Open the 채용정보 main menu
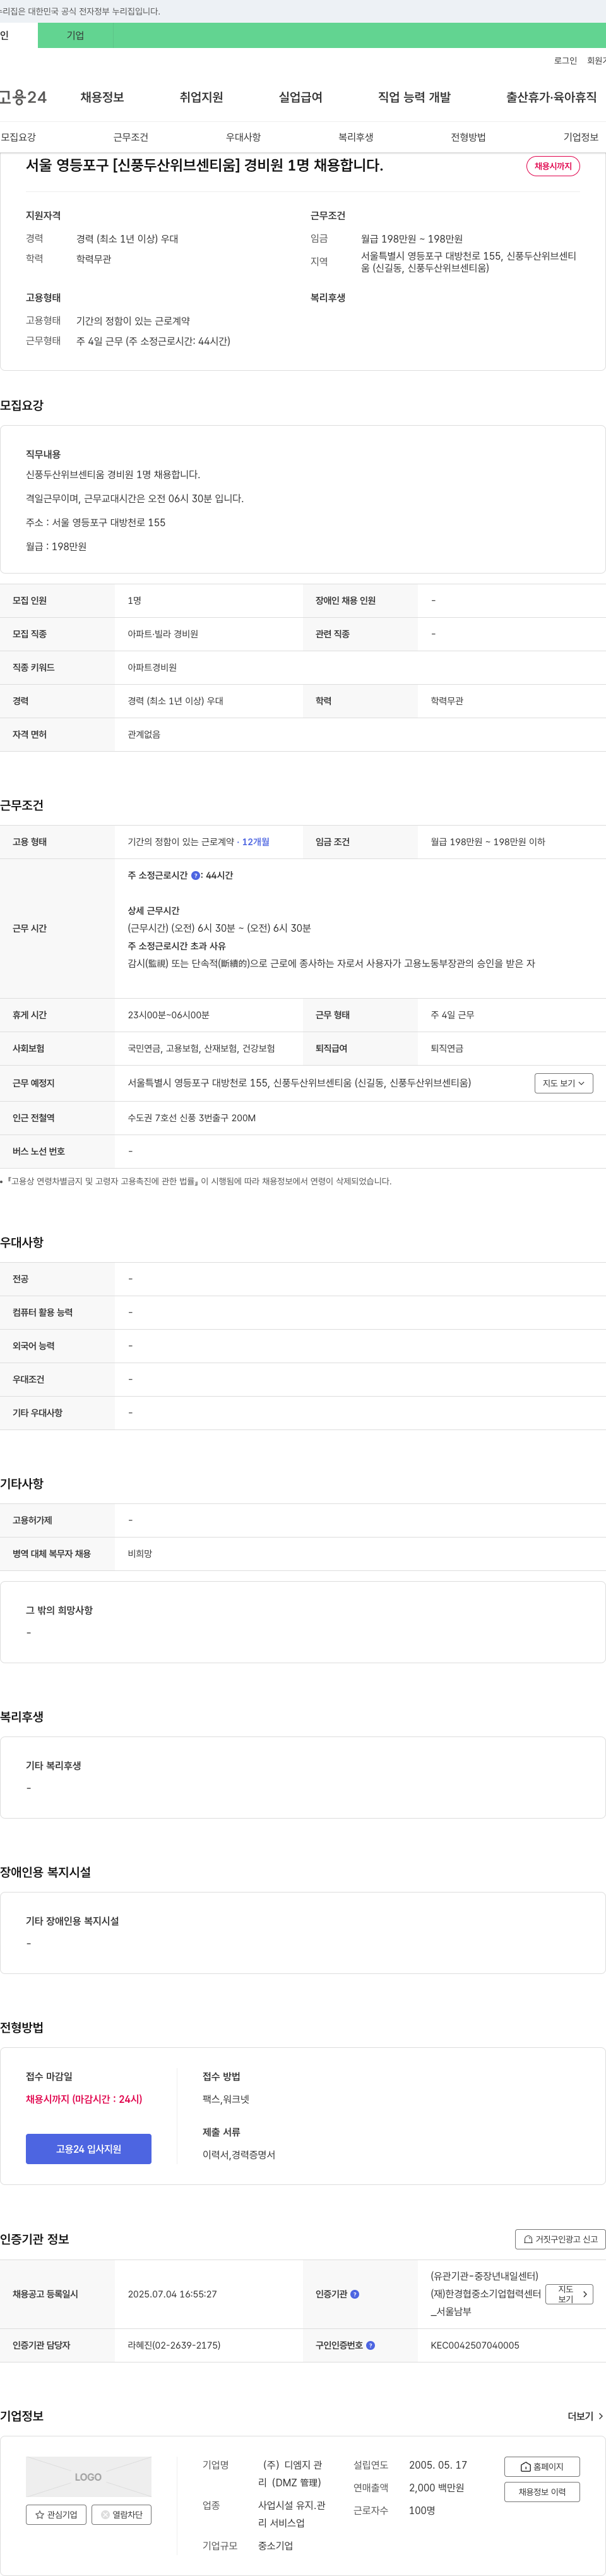 pyautogui.click(x=102, y=97)
